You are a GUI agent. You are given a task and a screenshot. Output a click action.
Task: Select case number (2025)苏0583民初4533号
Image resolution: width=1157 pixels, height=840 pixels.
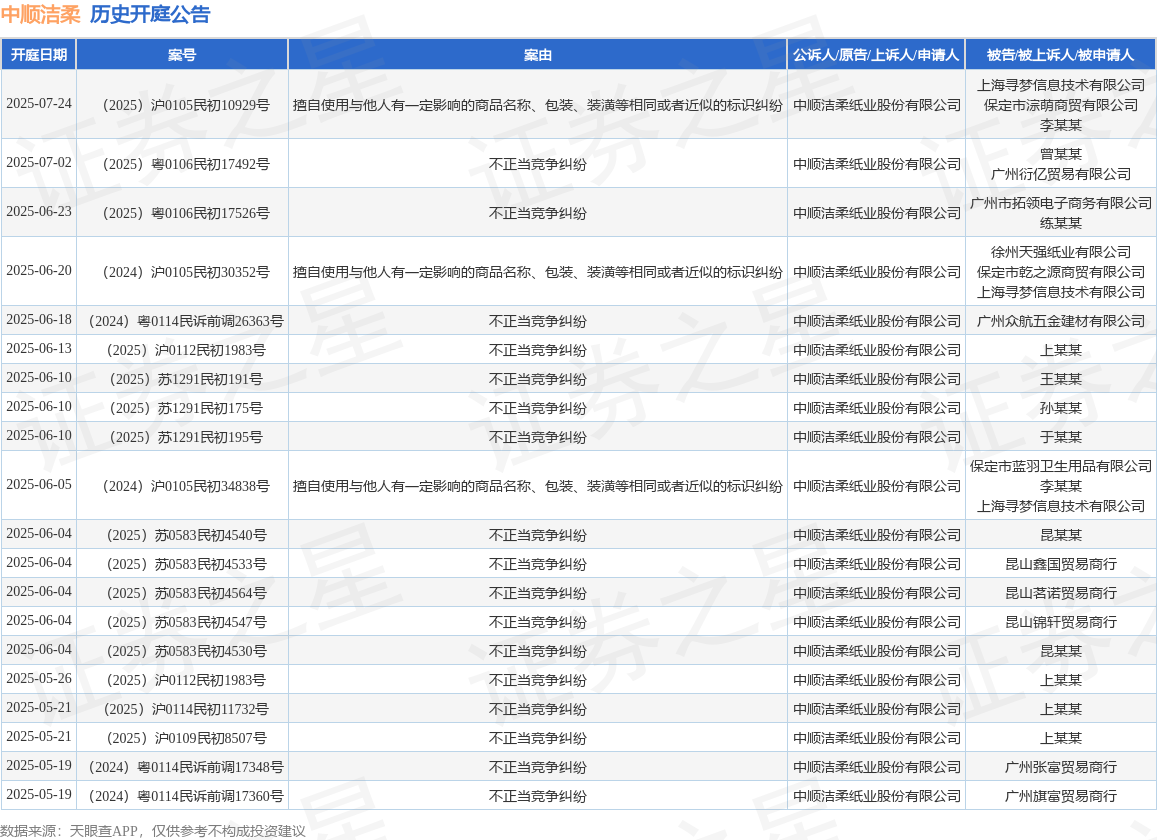tap(182, 564)
